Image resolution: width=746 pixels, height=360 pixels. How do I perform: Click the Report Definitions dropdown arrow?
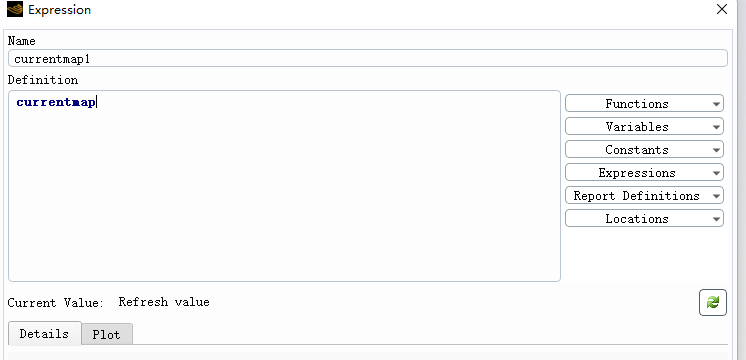pos(717,196)
